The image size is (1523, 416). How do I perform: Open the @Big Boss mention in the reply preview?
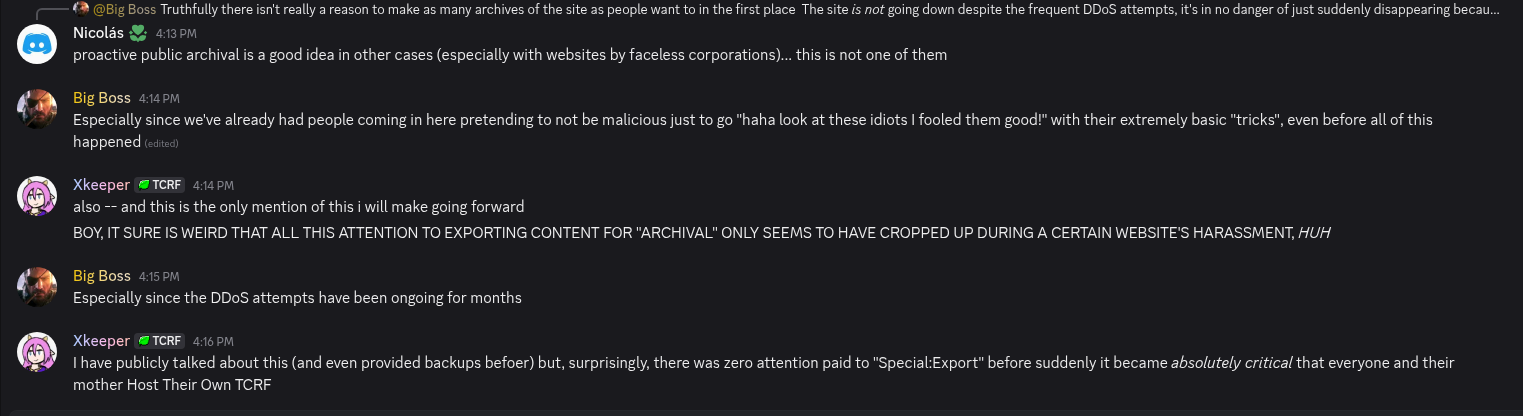coord(125,10)
